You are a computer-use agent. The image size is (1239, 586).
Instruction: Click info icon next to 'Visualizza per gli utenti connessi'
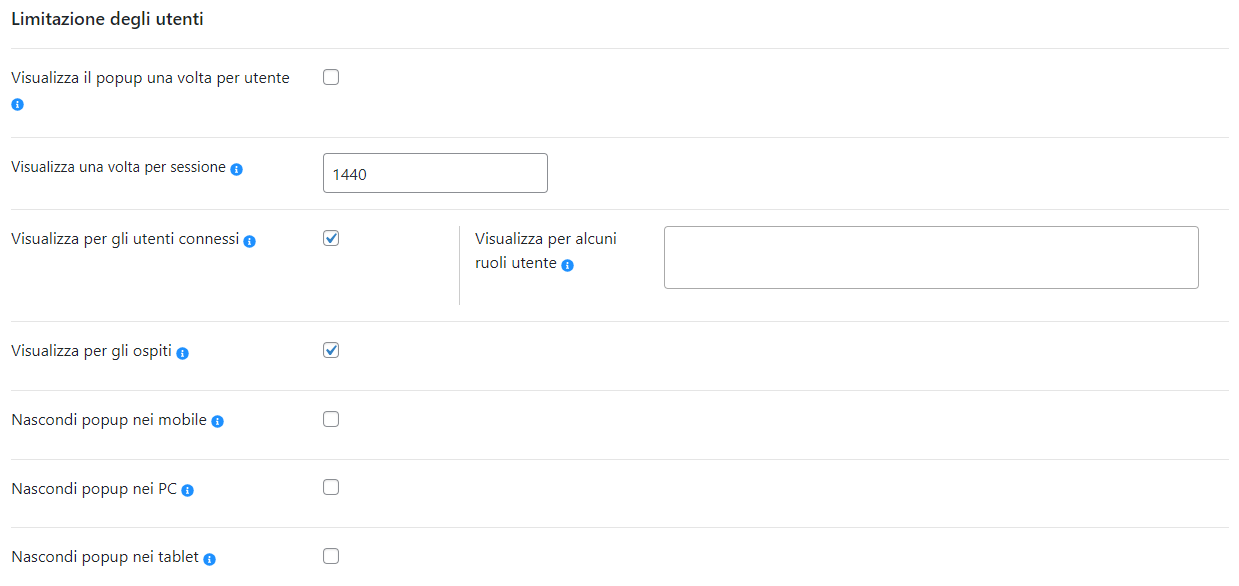(x=250, y=241)
